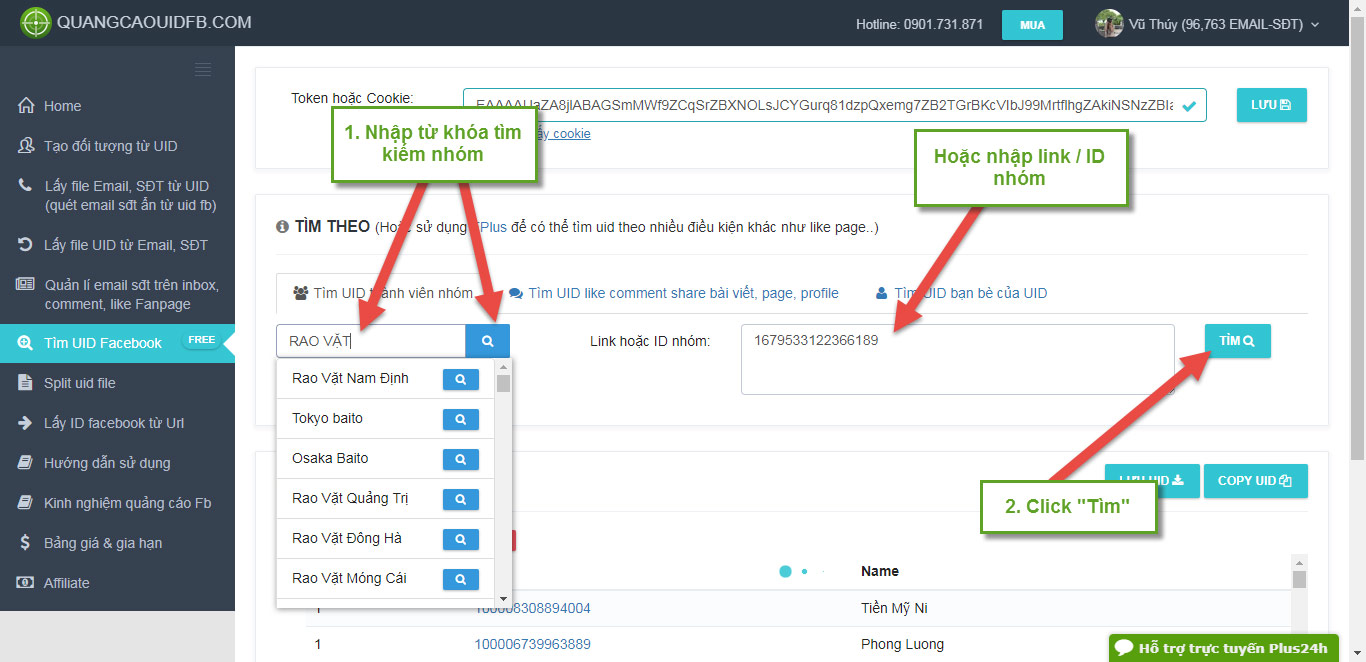Click the Link hoặc ID nhóm textarea

coord(957,359)
